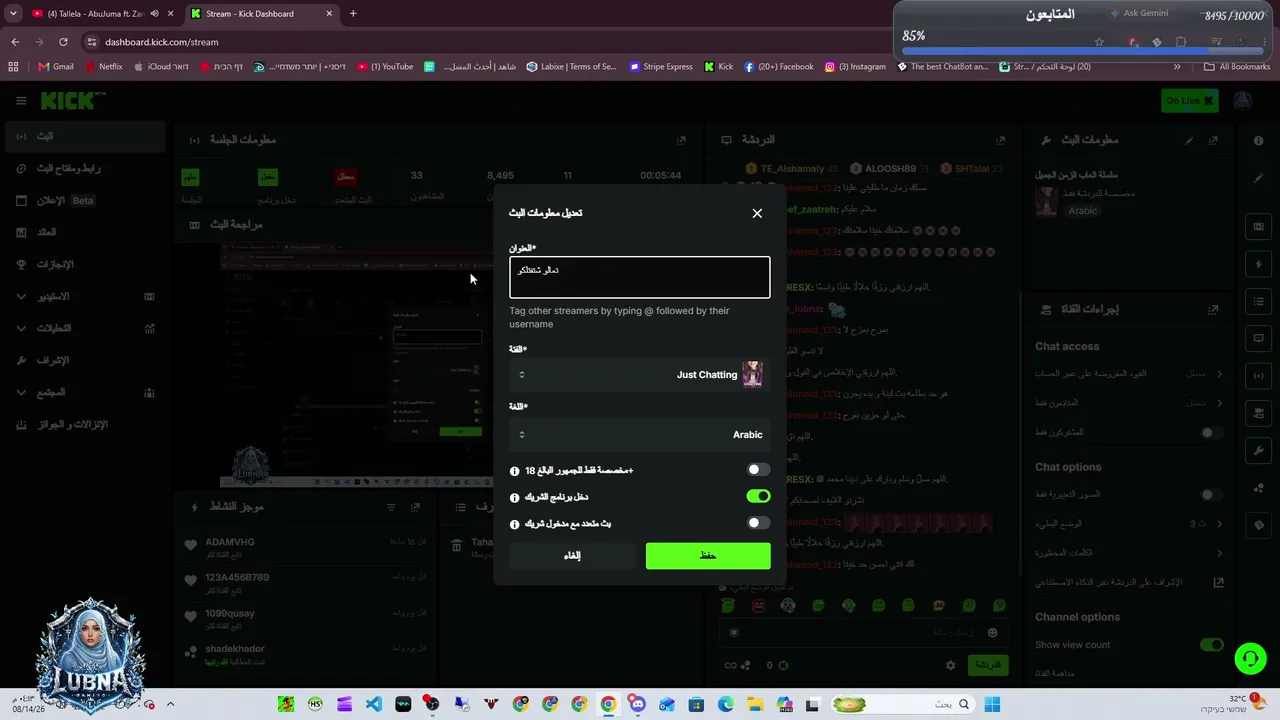
Task: Open رابط ومفتاح البث in the sidebar
Action: pyautogui.click(x=85, y=169)
